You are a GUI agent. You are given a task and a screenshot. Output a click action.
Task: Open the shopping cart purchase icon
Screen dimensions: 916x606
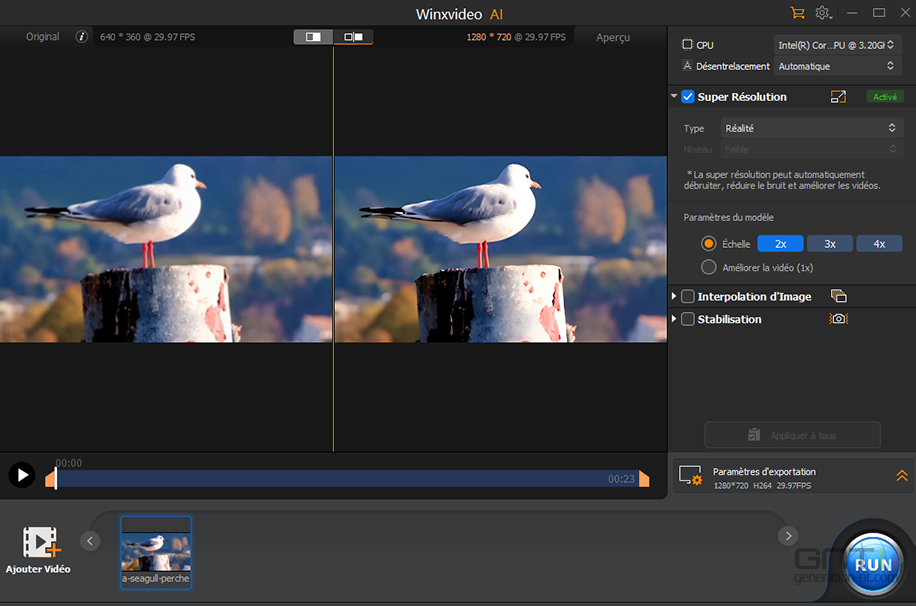coord(797,13)
